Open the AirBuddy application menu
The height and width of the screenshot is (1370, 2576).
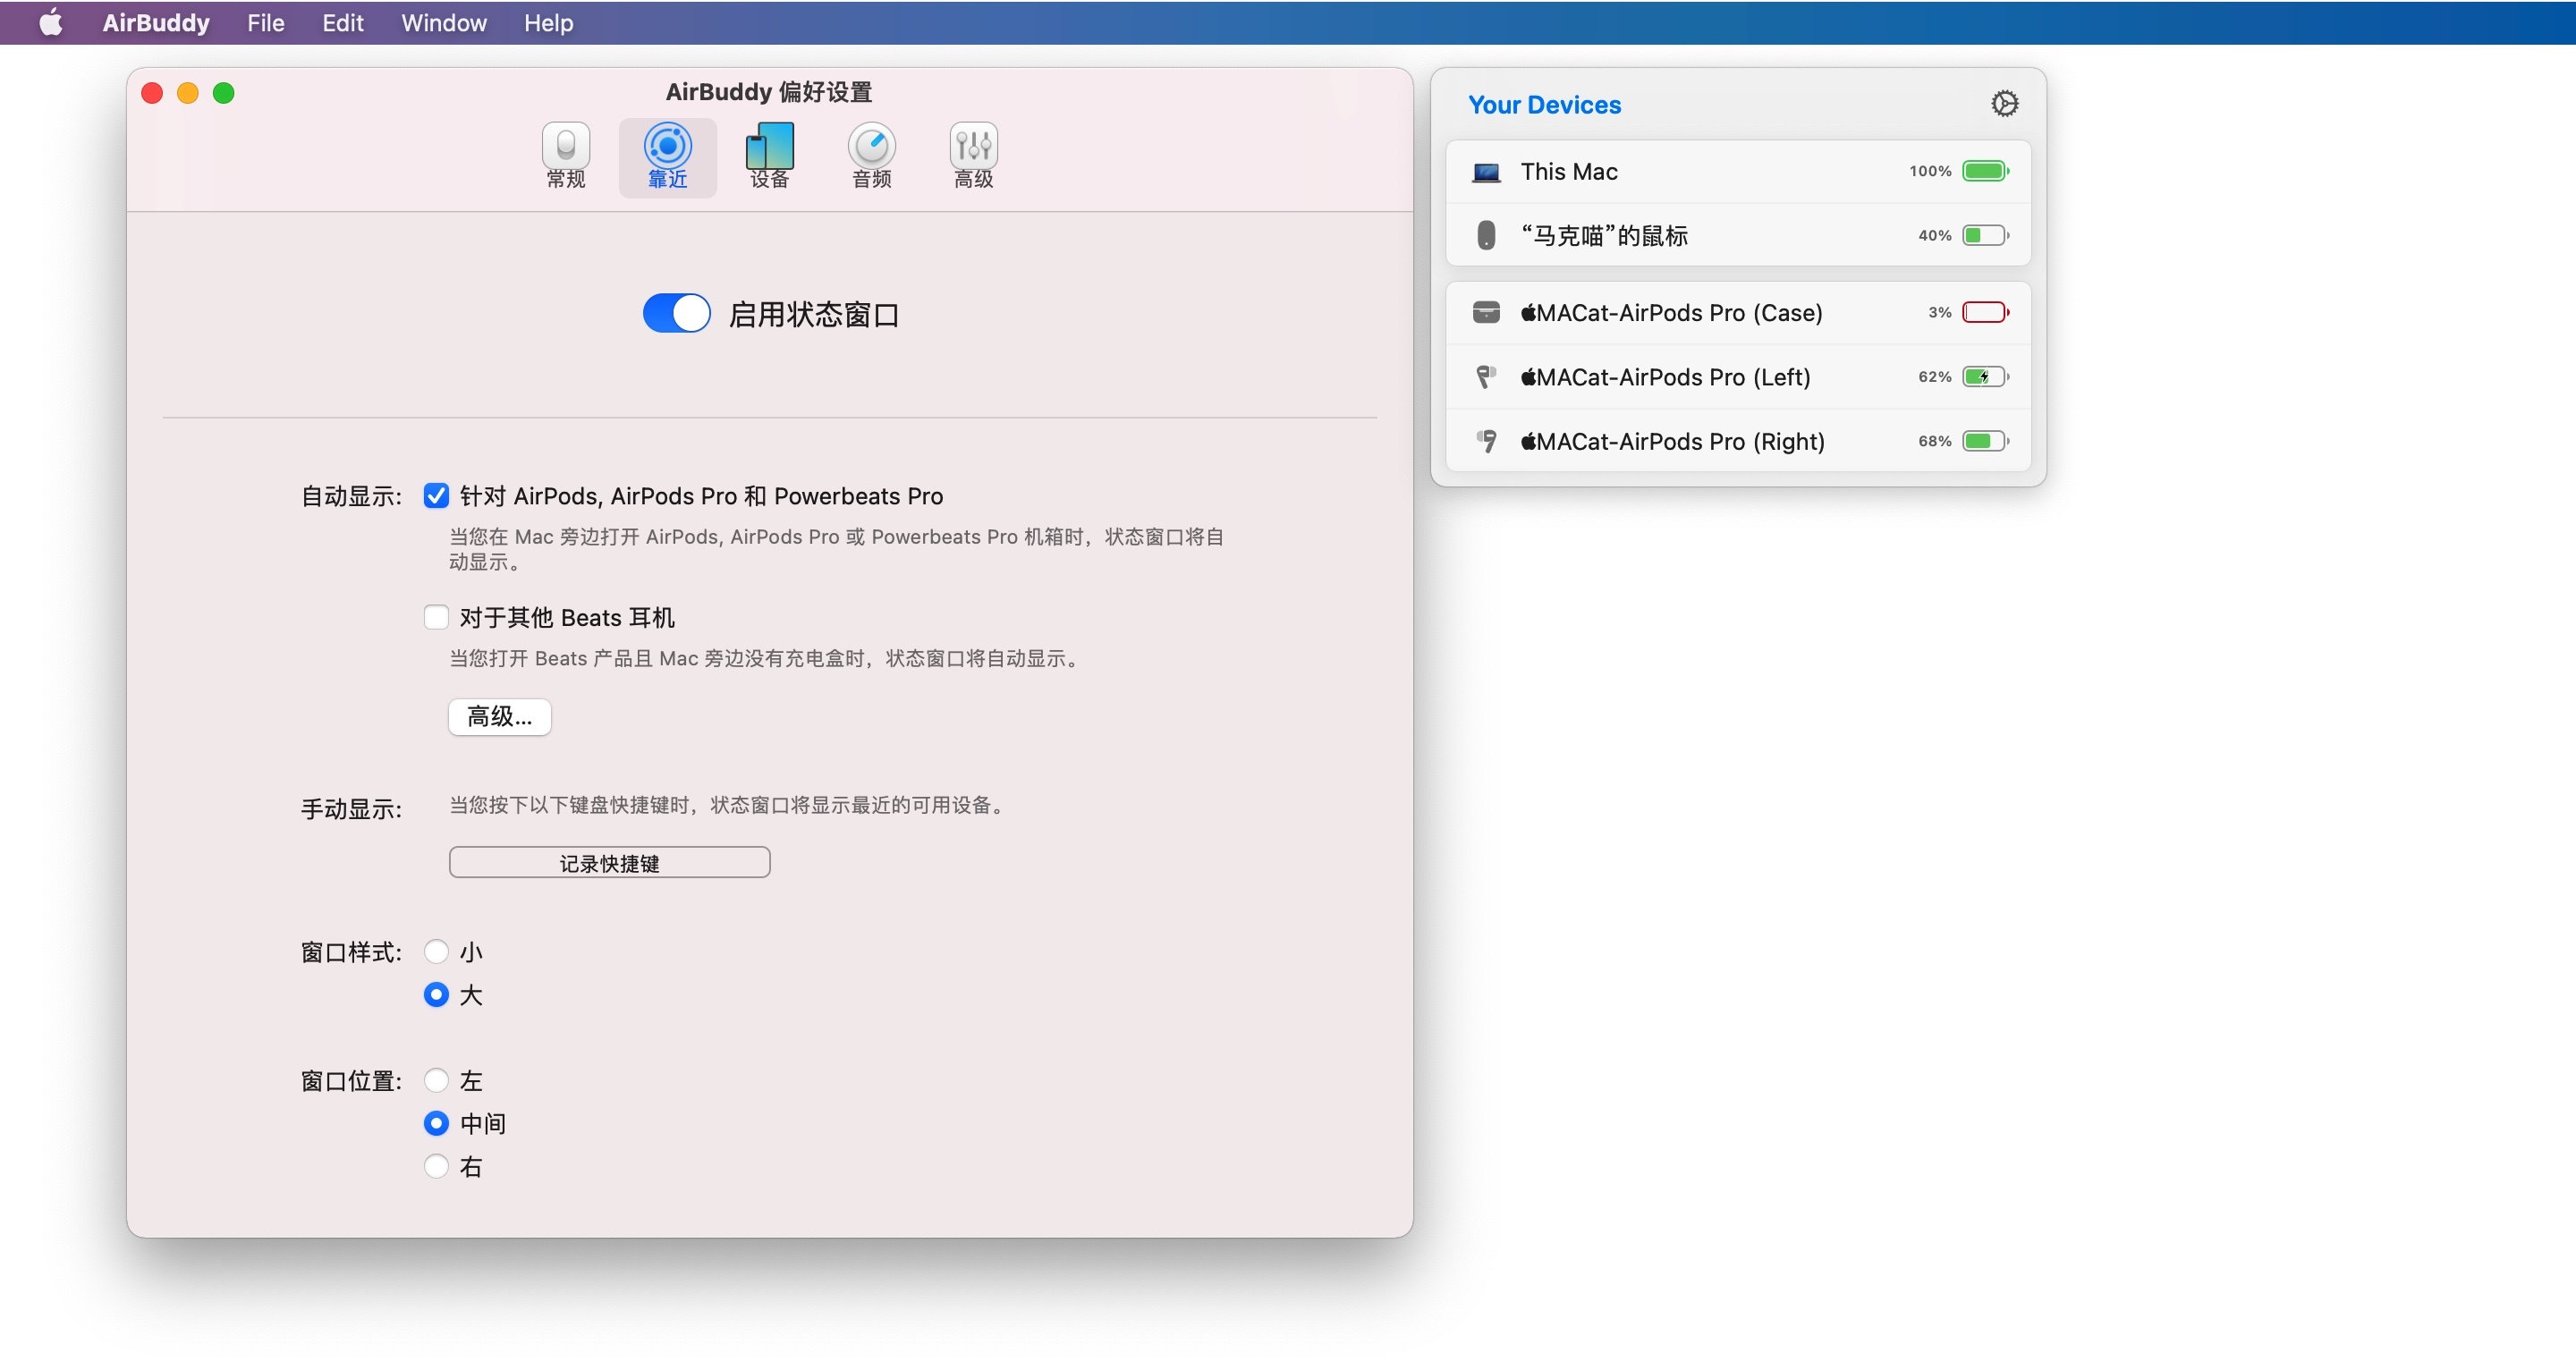pyautogui.click(x=156, y=22)
